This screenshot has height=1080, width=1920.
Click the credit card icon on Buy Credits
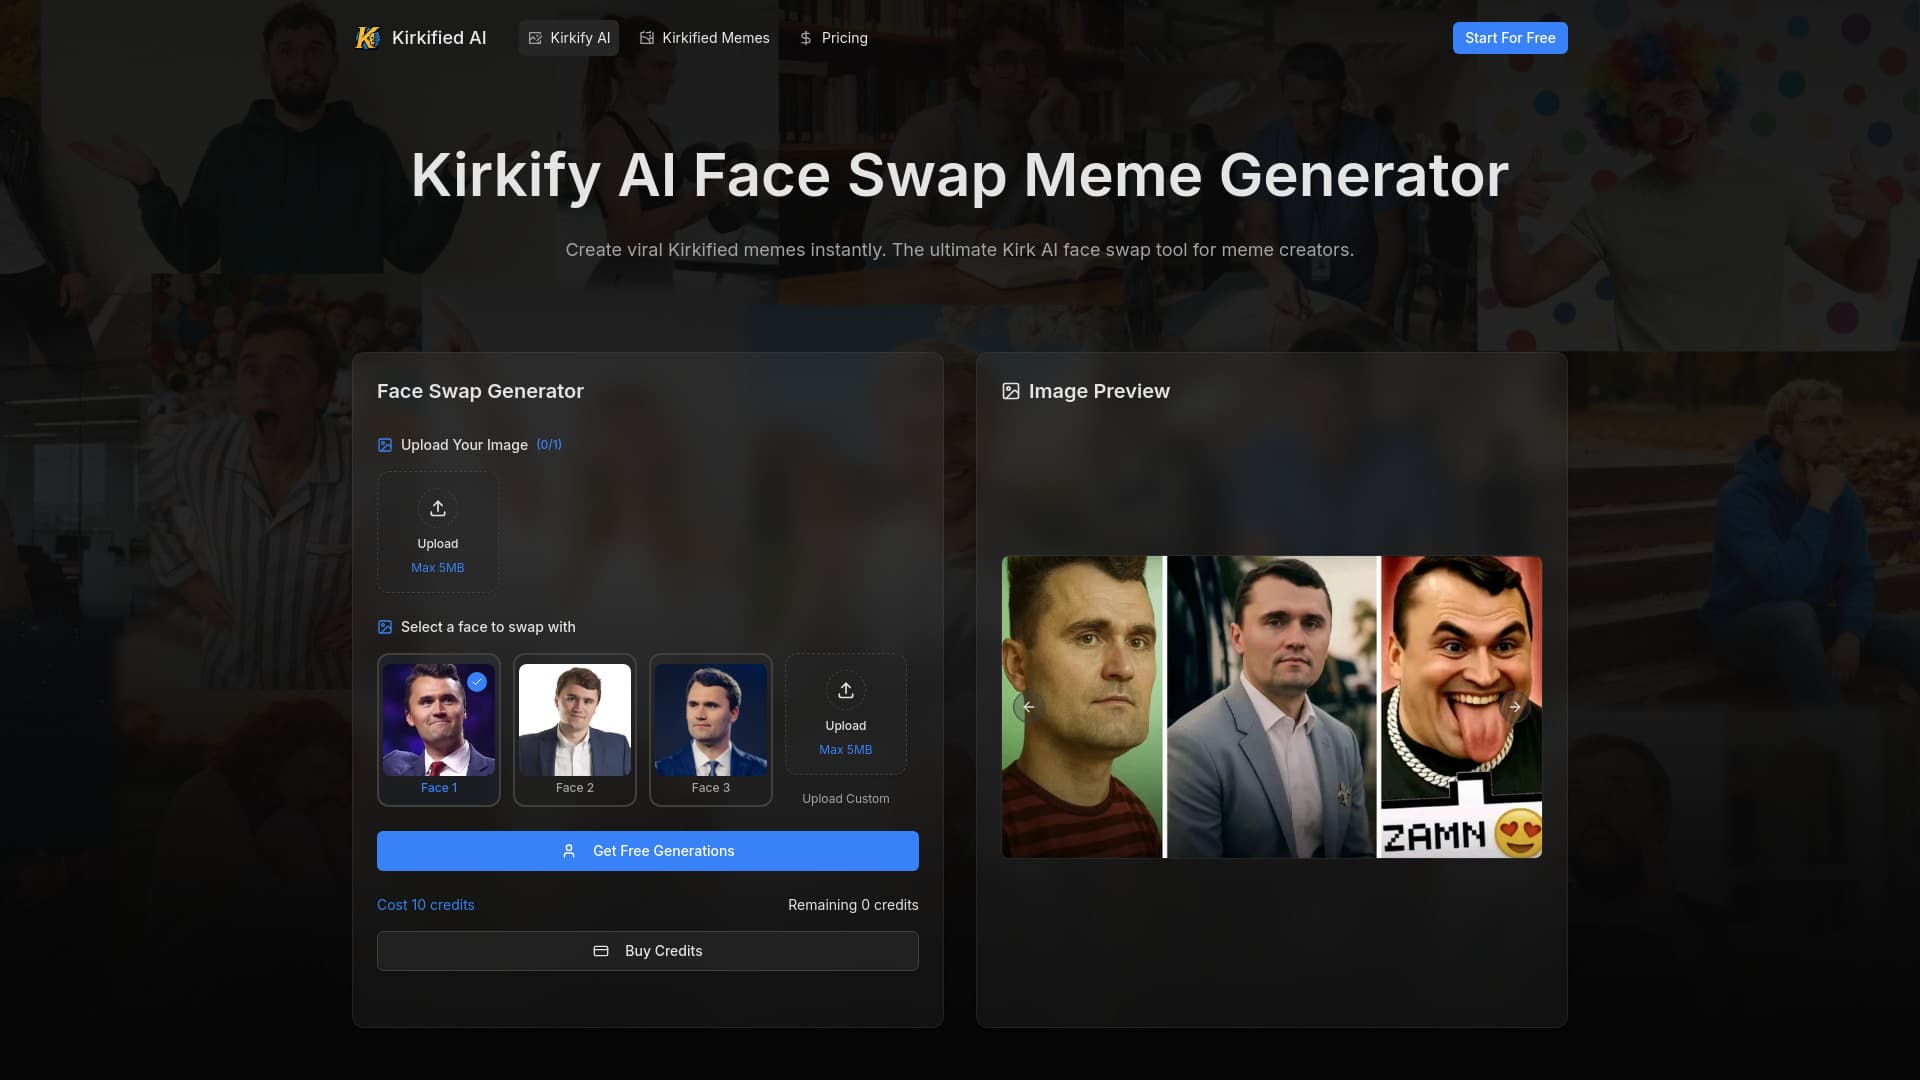pos(601,951)
